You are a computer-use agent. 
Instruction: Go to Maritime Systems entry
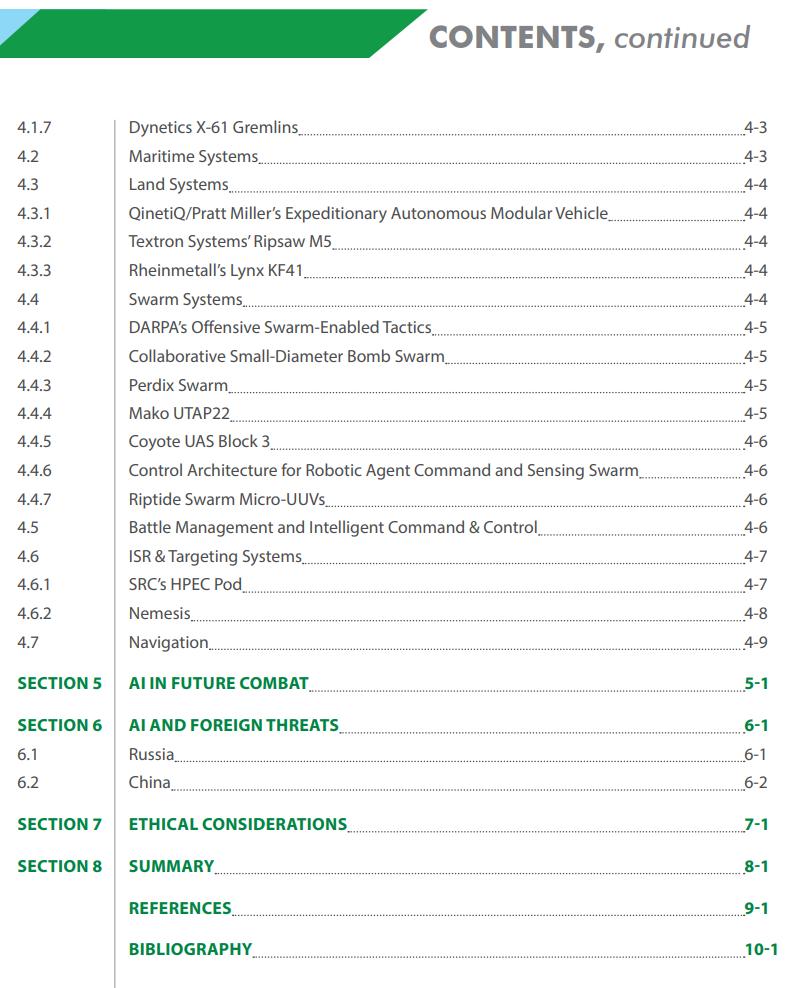click(193, 156)
